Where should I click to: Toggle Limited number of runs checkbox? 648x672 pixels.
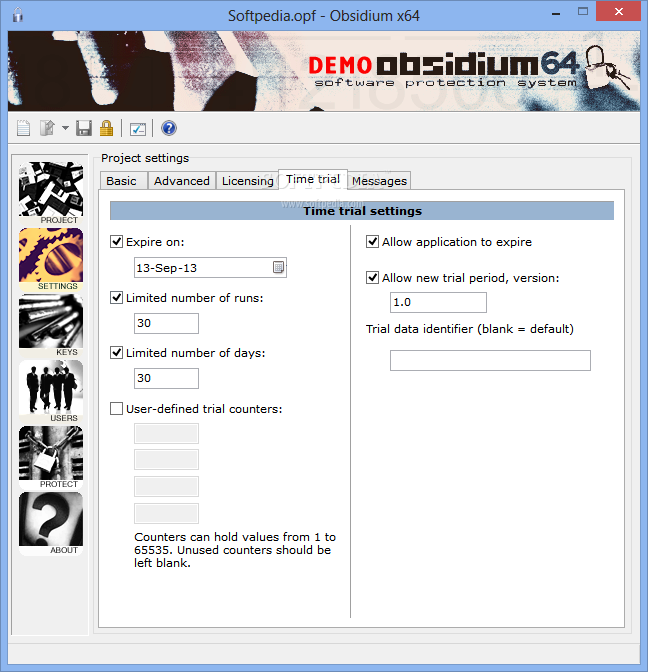(117, 297)
